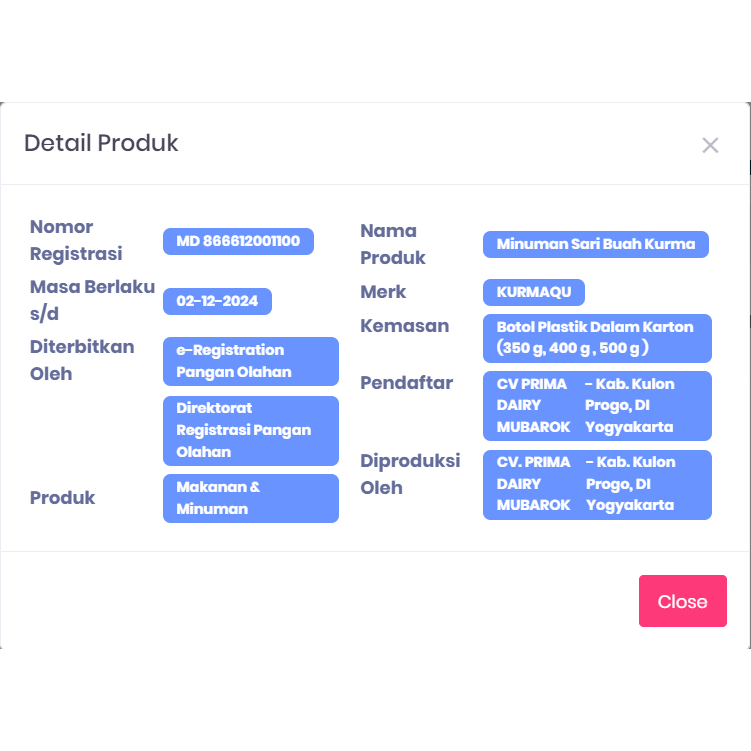The width and height of the screenshot is (751, 751).
Task: Click the 02-12-2024 expiry date badge
Action: pyautogui.click(x=217, y=301)
